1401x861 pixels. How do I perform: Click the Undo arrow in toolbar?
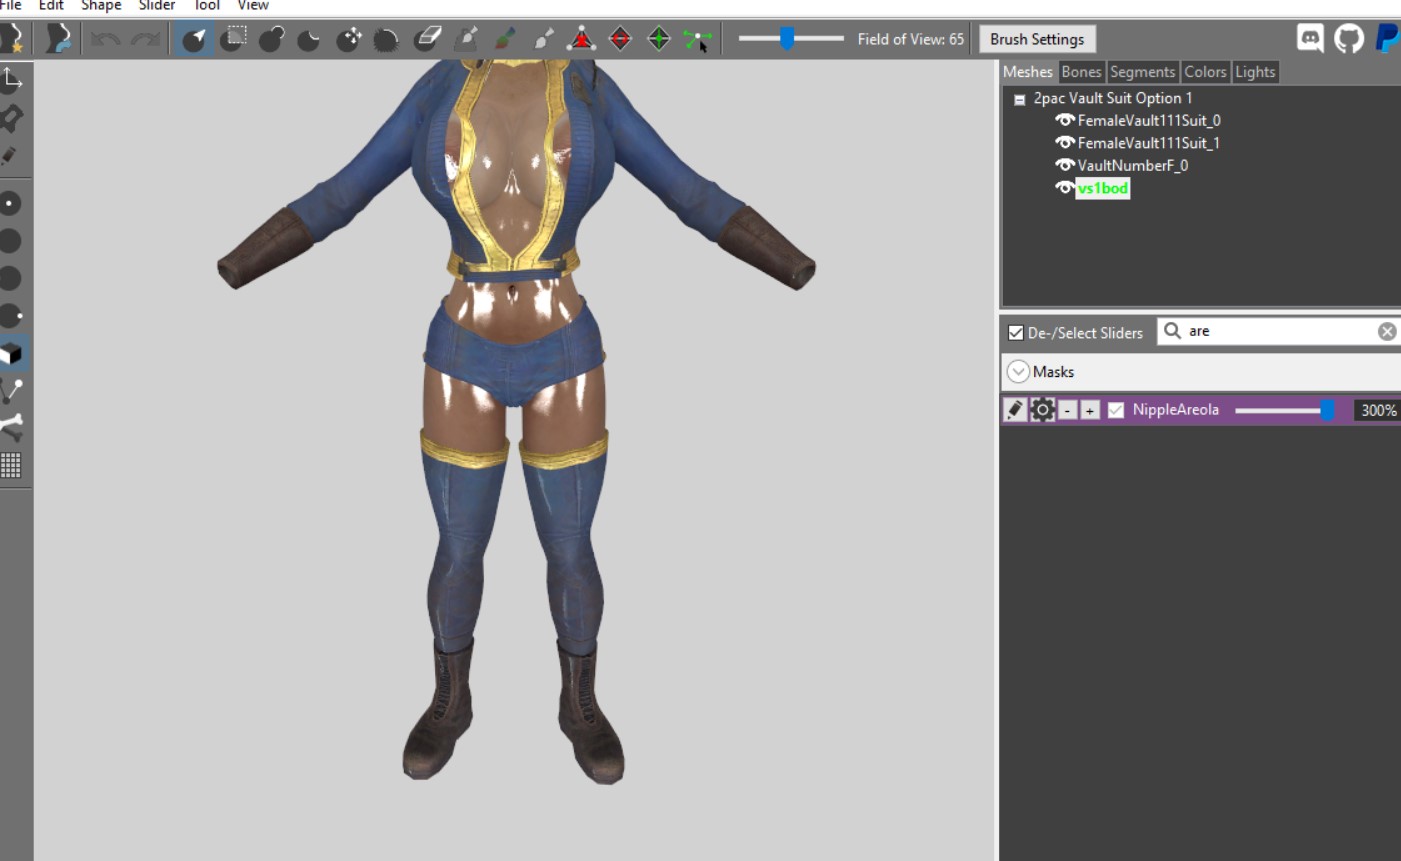pyautogui.click(x=105, y=39)
